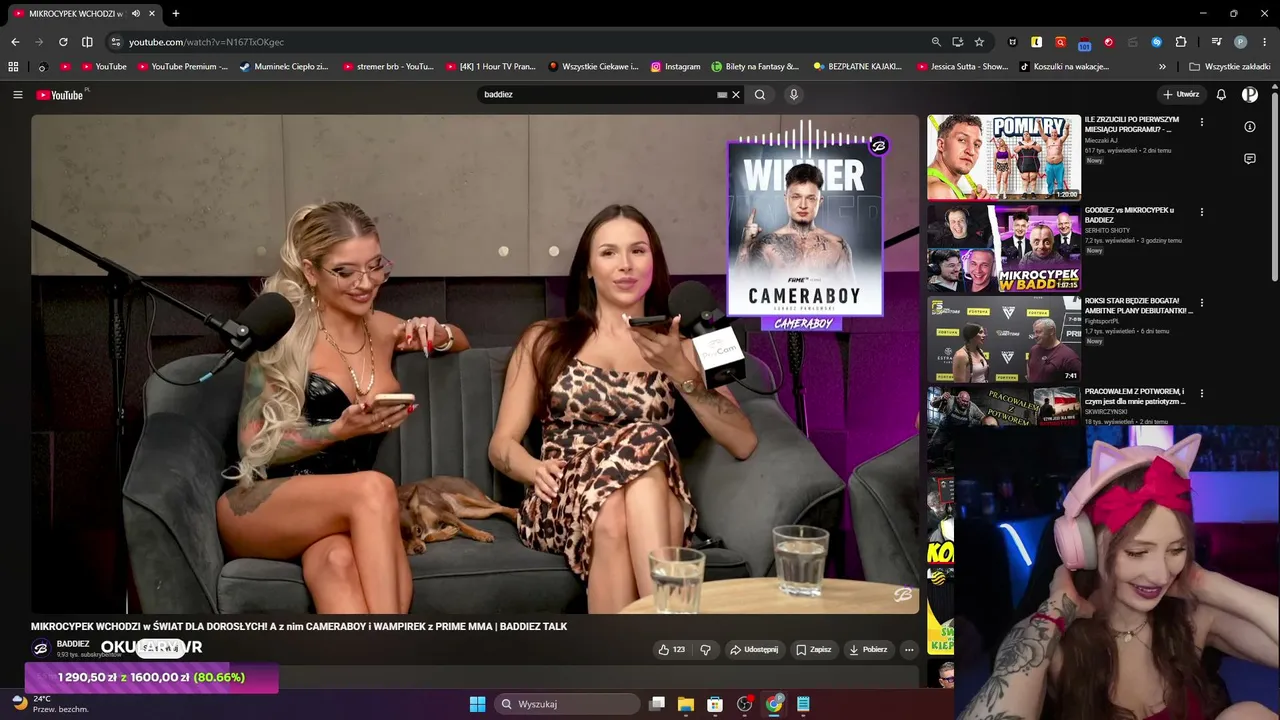The image size is (1280, 720).
Task: Open the Wszystkie zakładki folder
Action: point(1230,67)
